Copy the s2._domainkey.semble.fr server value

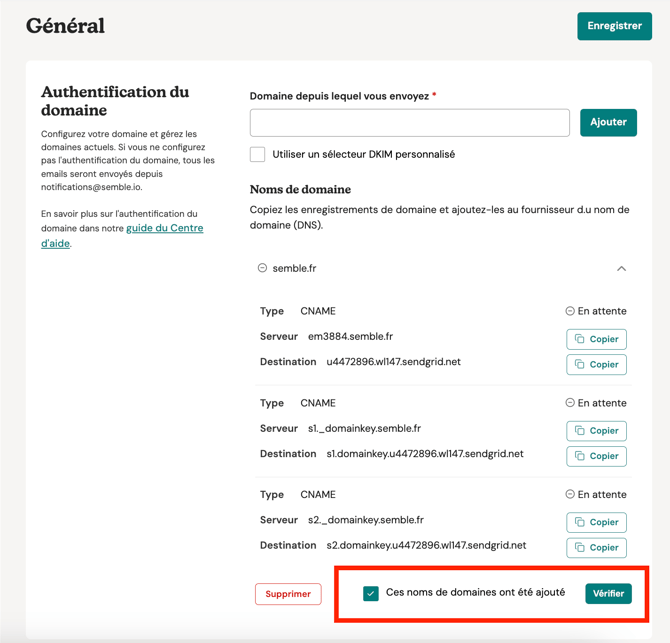[597, 522]
